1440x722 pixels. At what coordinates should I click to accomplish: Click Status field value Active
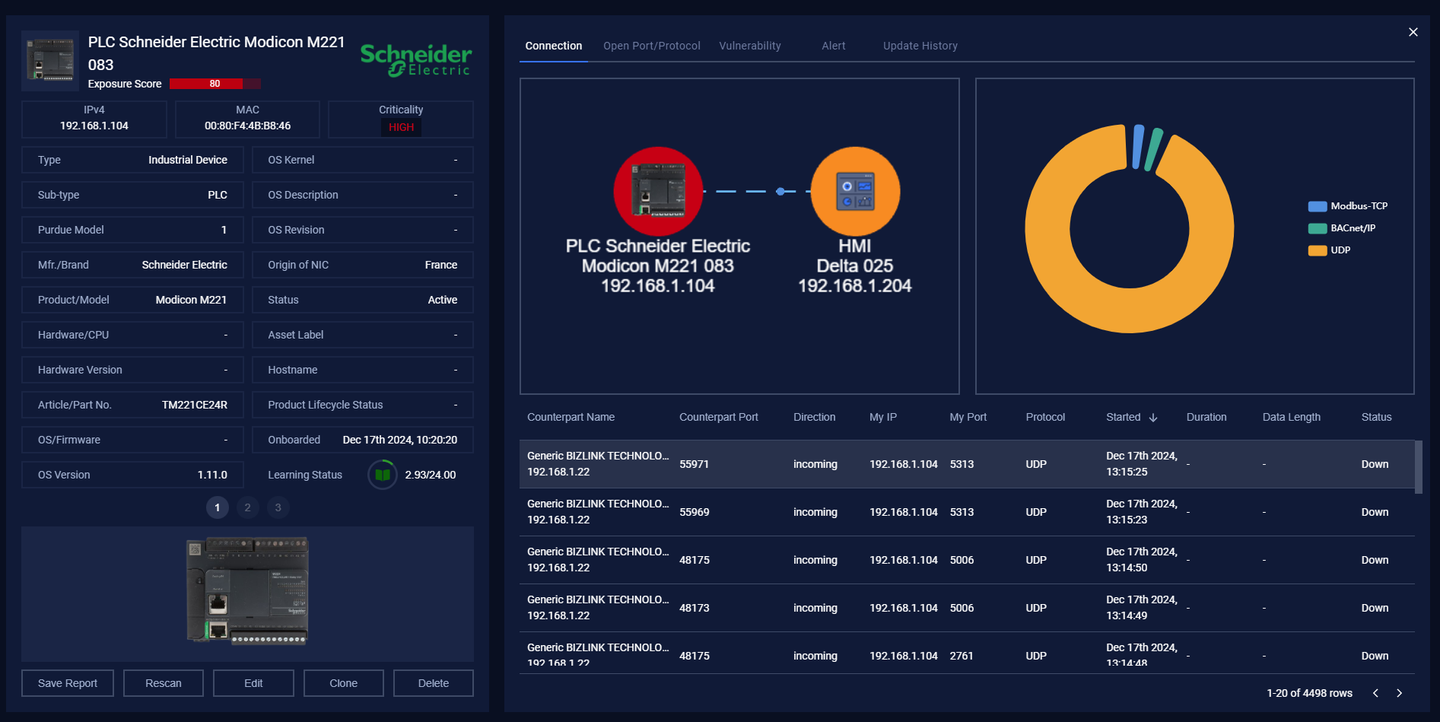442,300
